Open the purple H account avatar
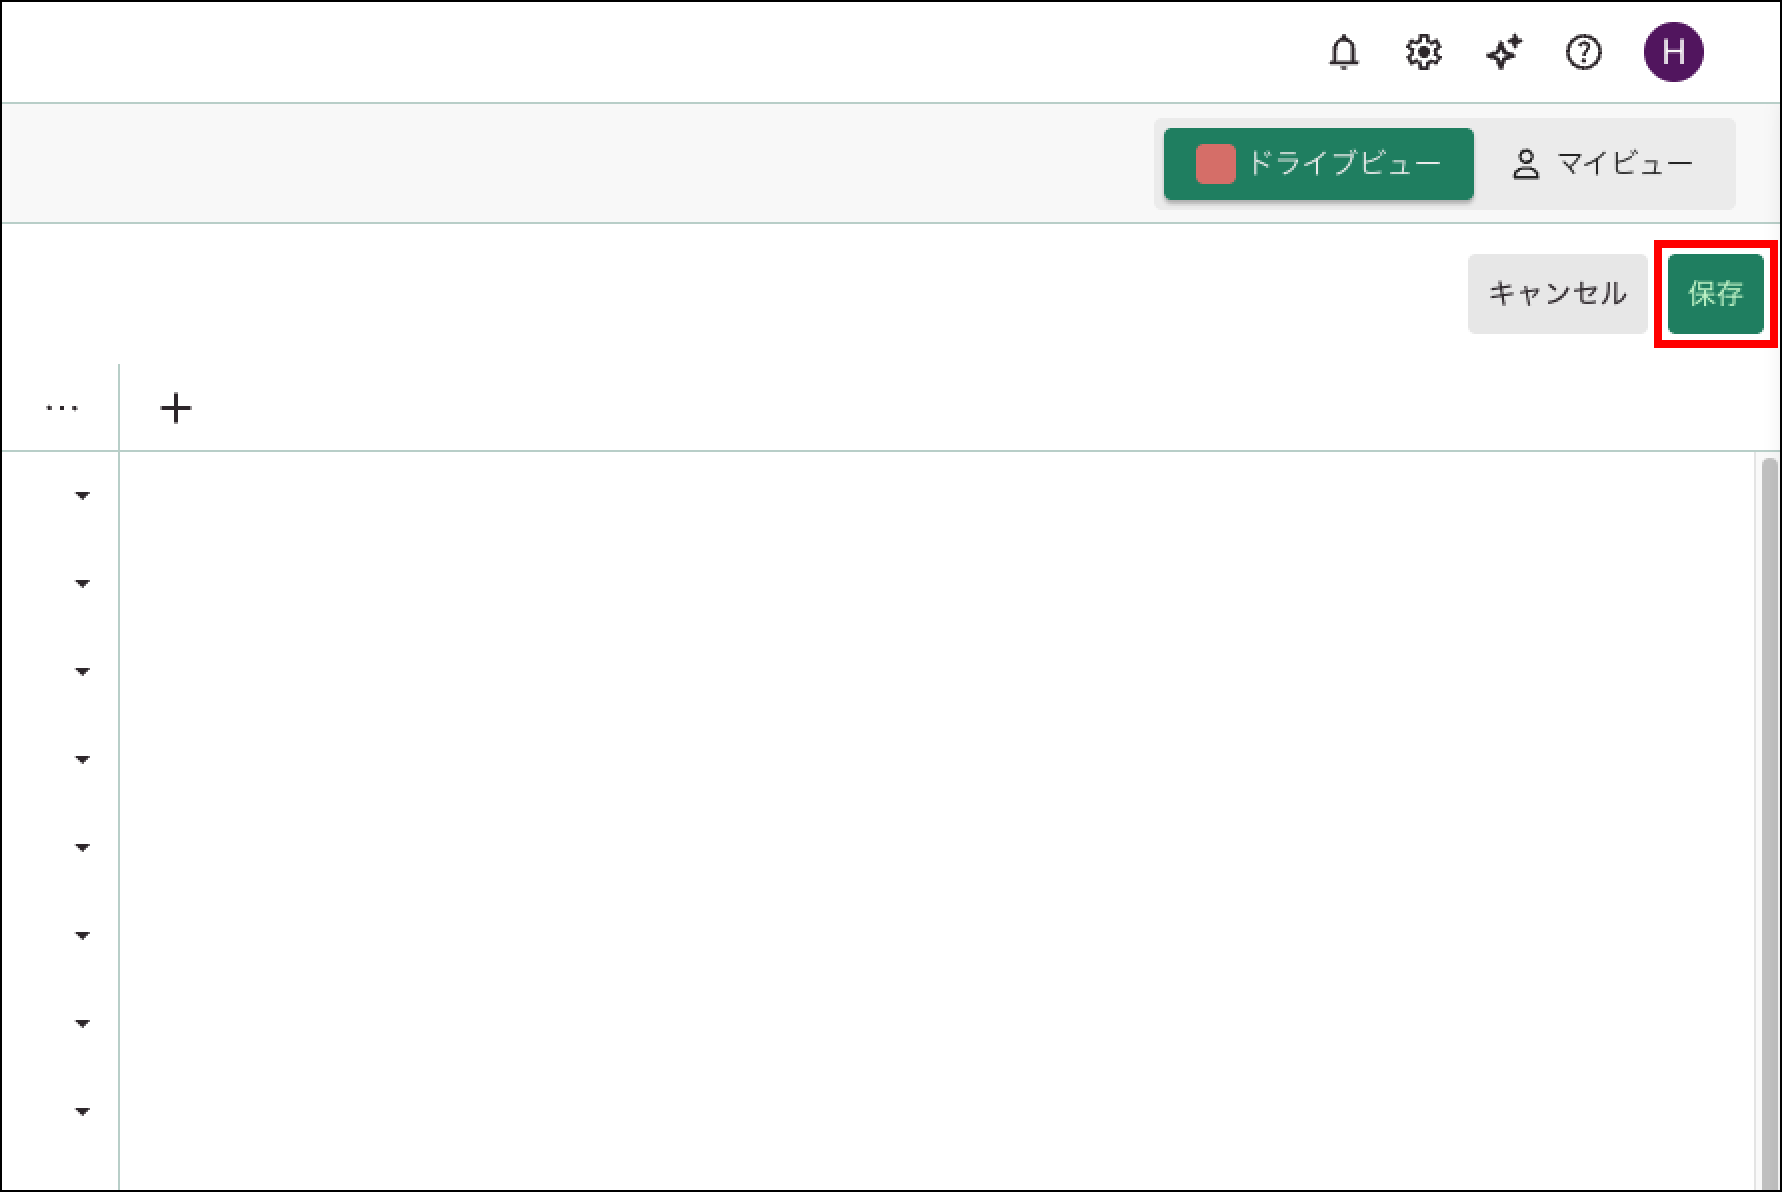Viewport: 1782px width, 1192px height. (x=1673, y=52)
